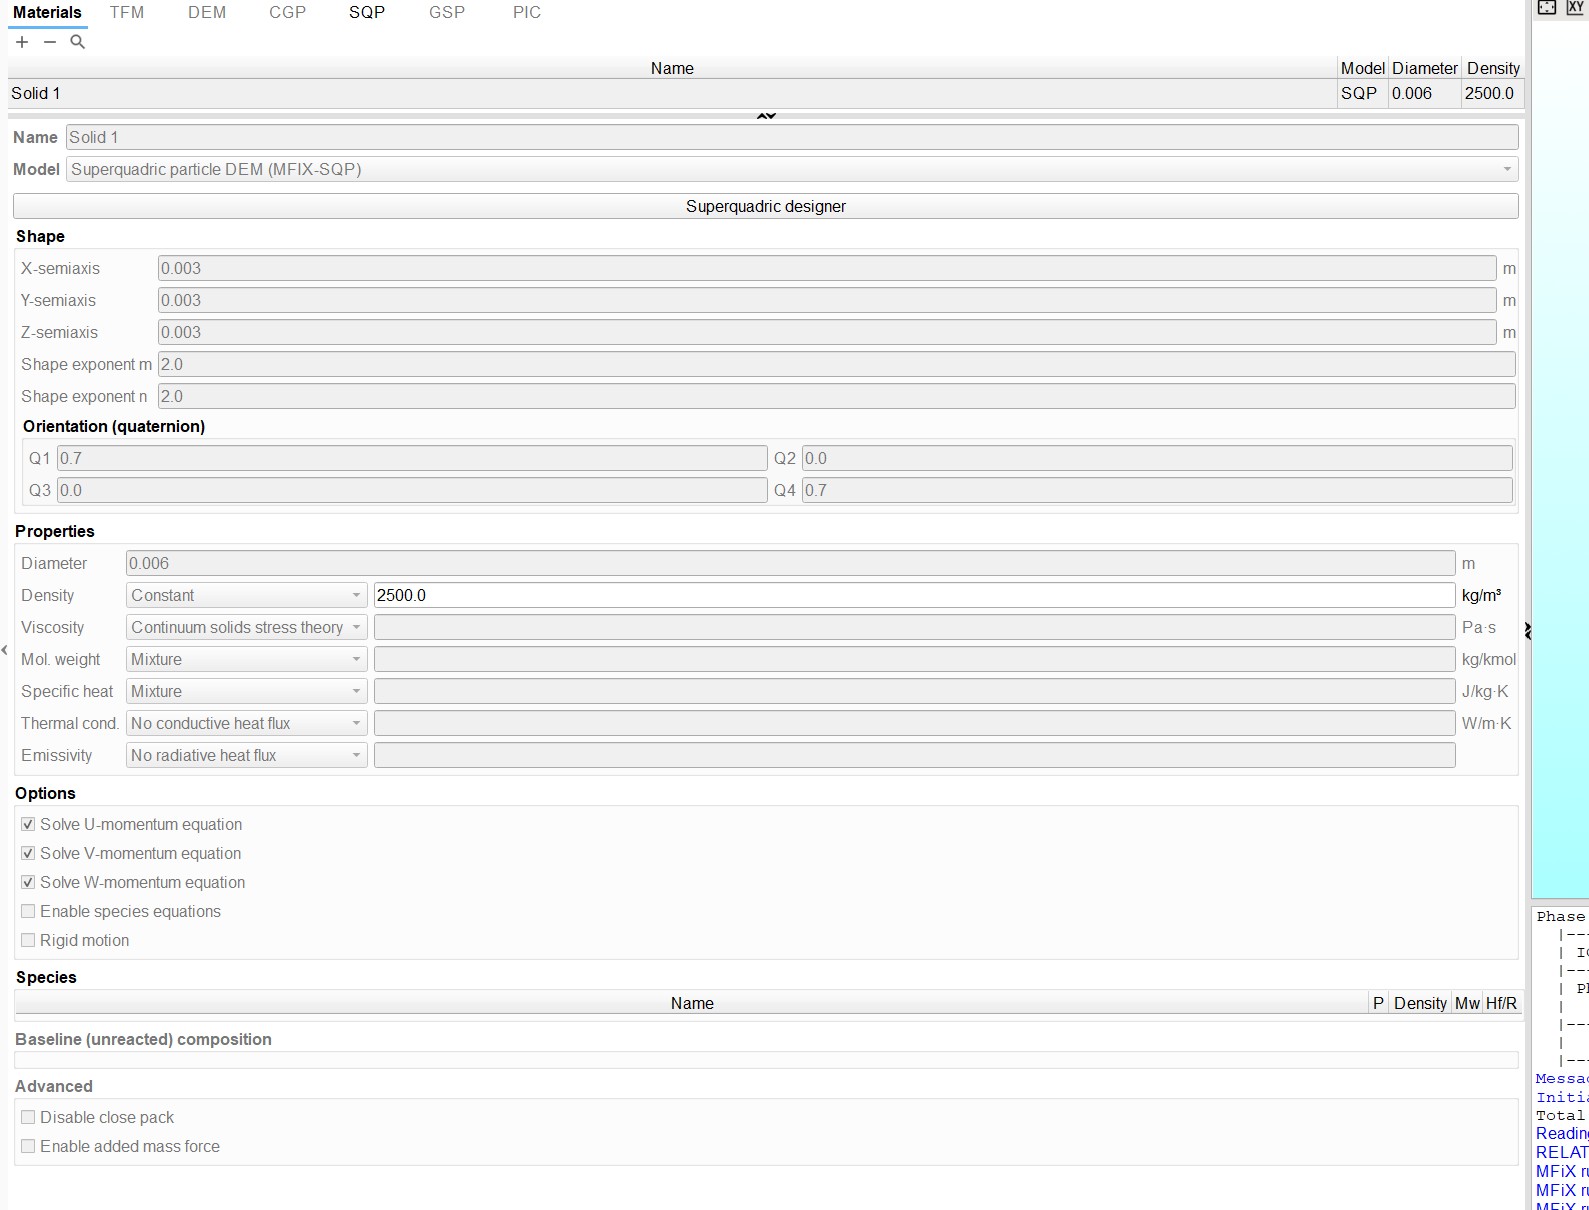This screenshot has height=1210, width=1589.
Task: Click the plus icon to add a solid
Action: tap(22, 42)
